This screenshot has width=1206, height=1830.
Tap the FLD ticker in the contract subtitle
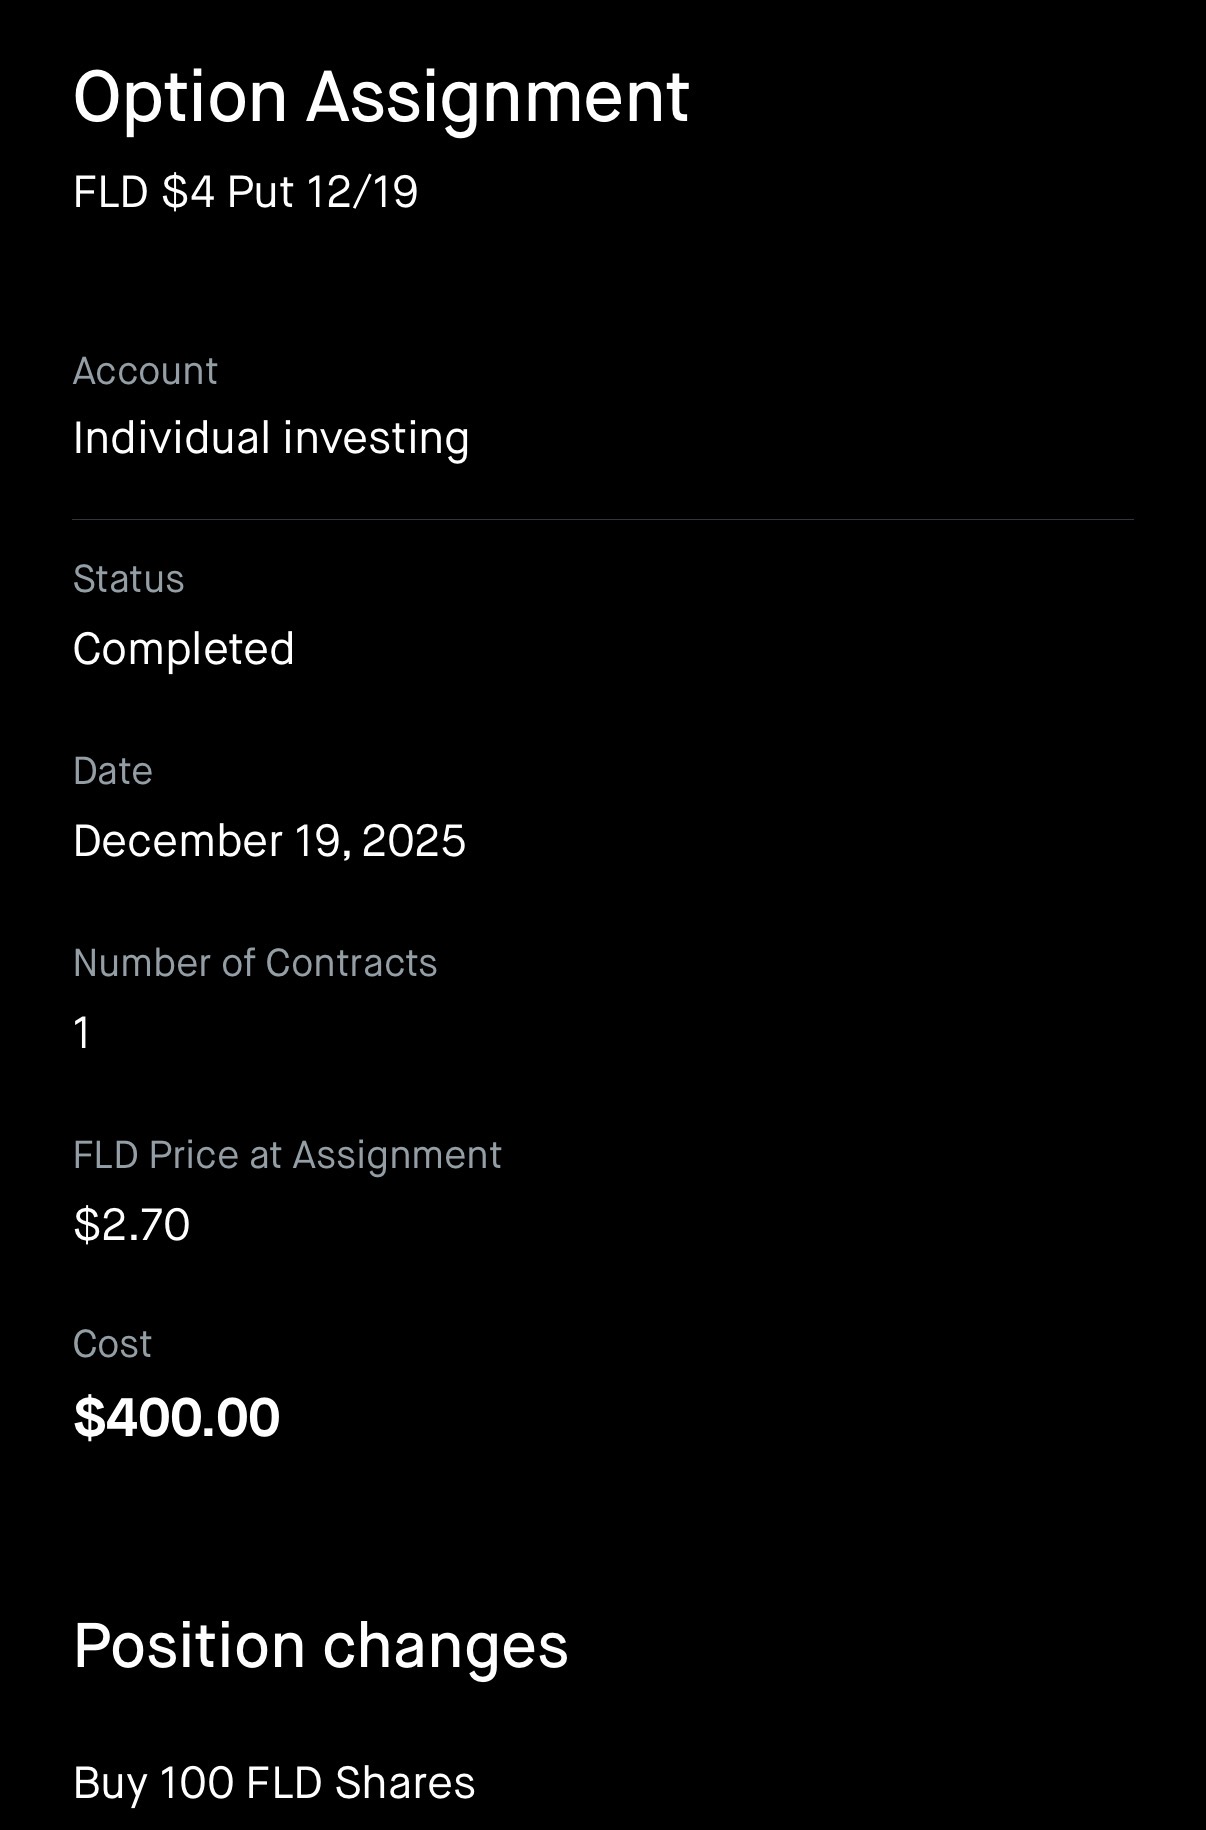point(110,192)
